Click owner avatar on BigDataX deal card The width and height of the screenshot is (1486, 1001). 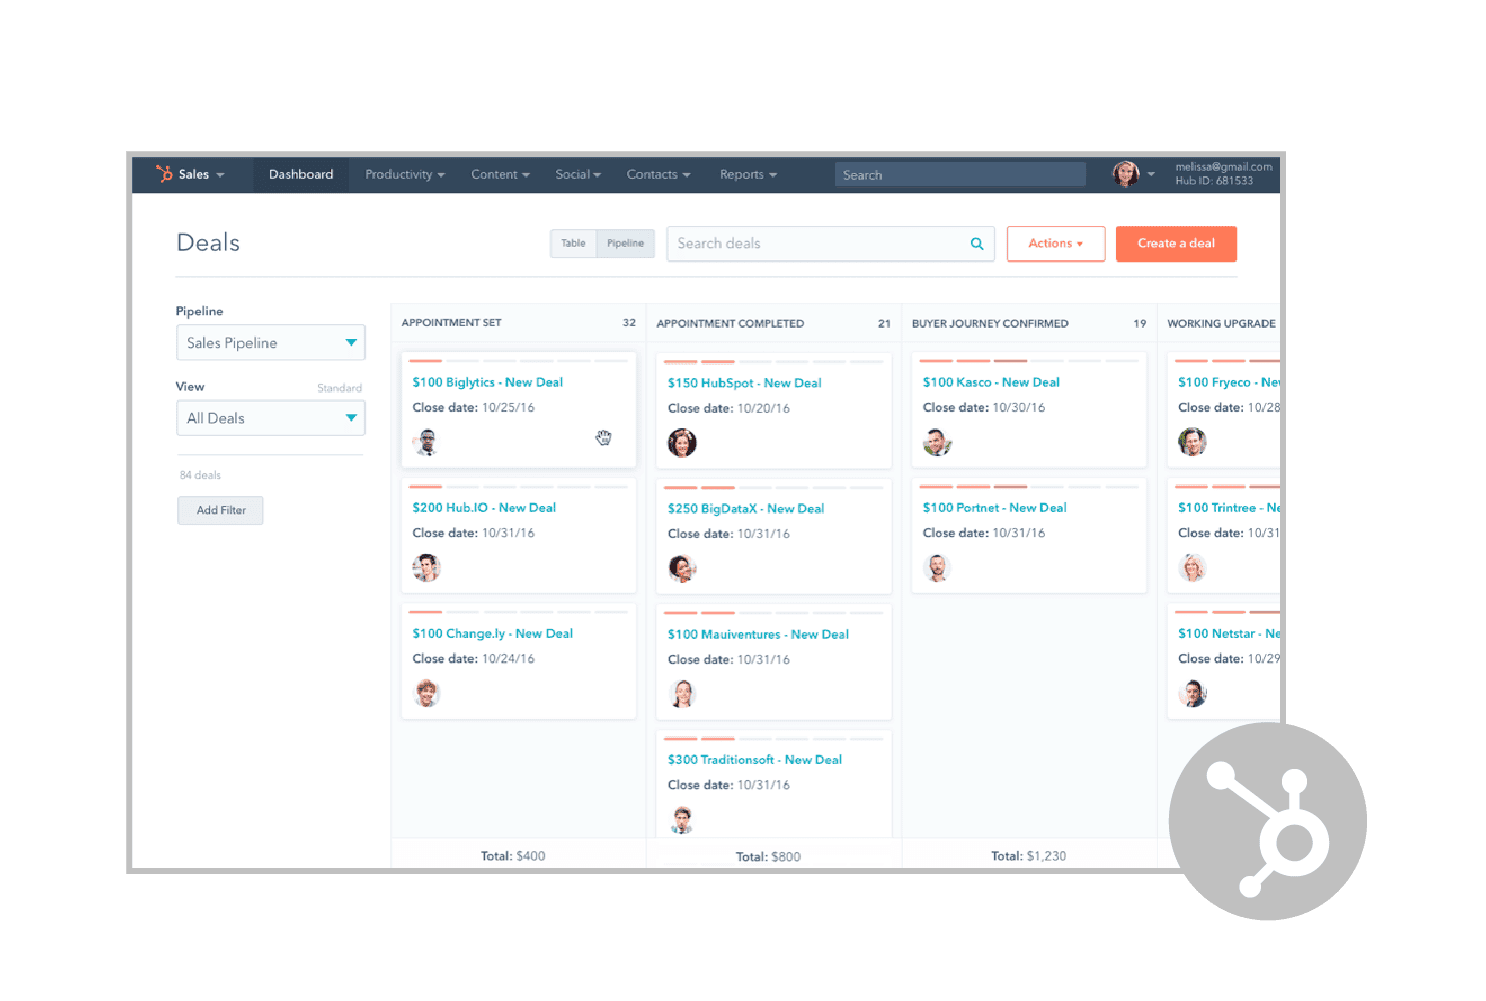click(x=682, y=568)
